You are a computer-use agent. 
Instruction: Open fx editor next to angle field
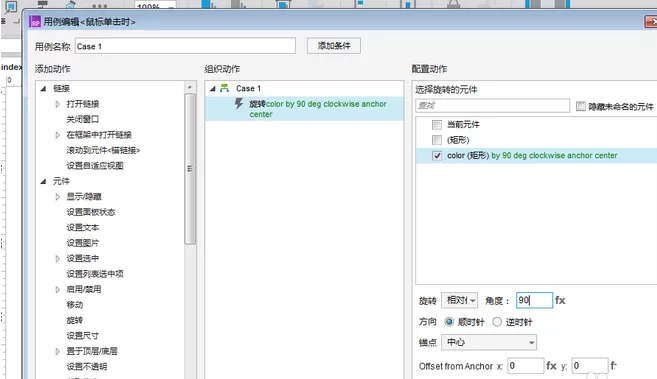pos(560,300)
